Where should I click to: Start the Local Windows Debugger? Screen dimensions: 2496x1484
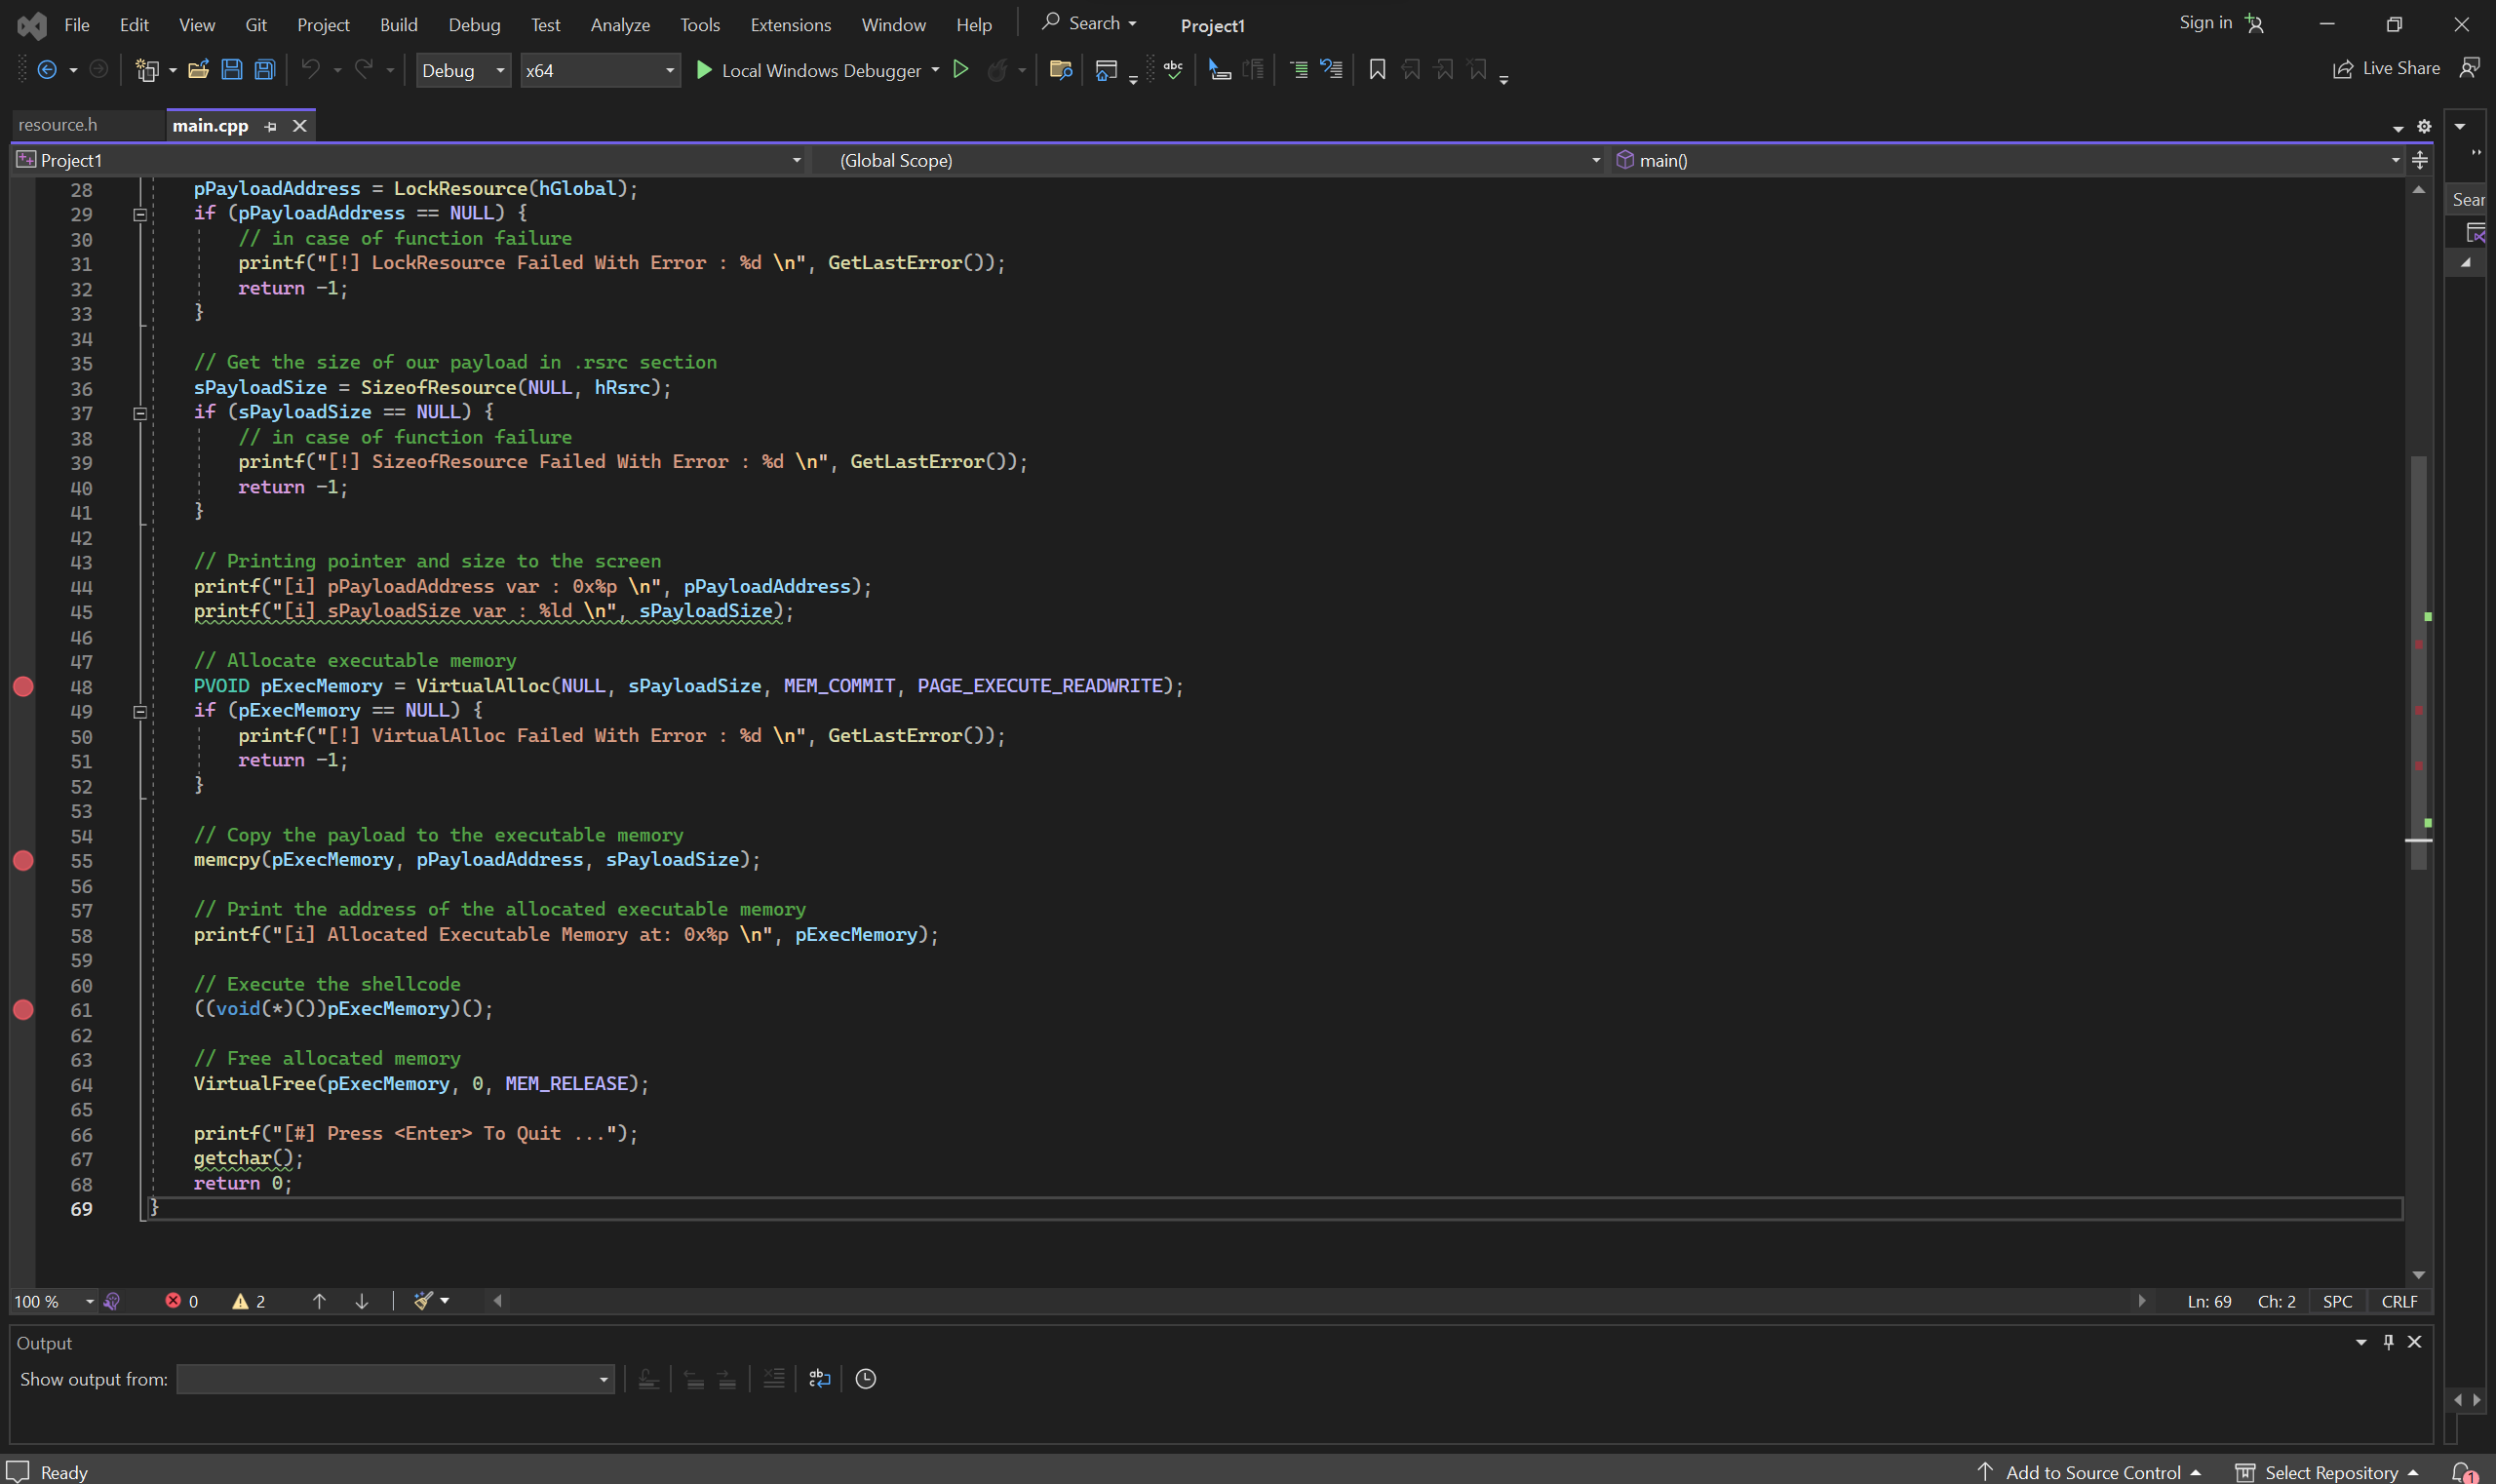point(809,70)
